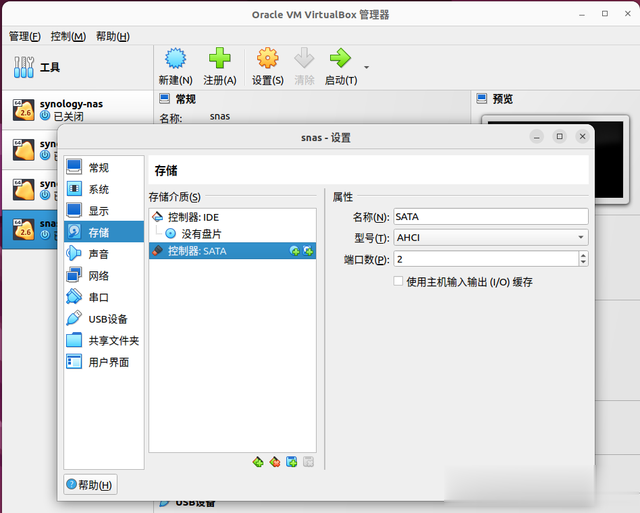Click the 名称 SATA name field

pyautogui.click(x=491, y=216)
